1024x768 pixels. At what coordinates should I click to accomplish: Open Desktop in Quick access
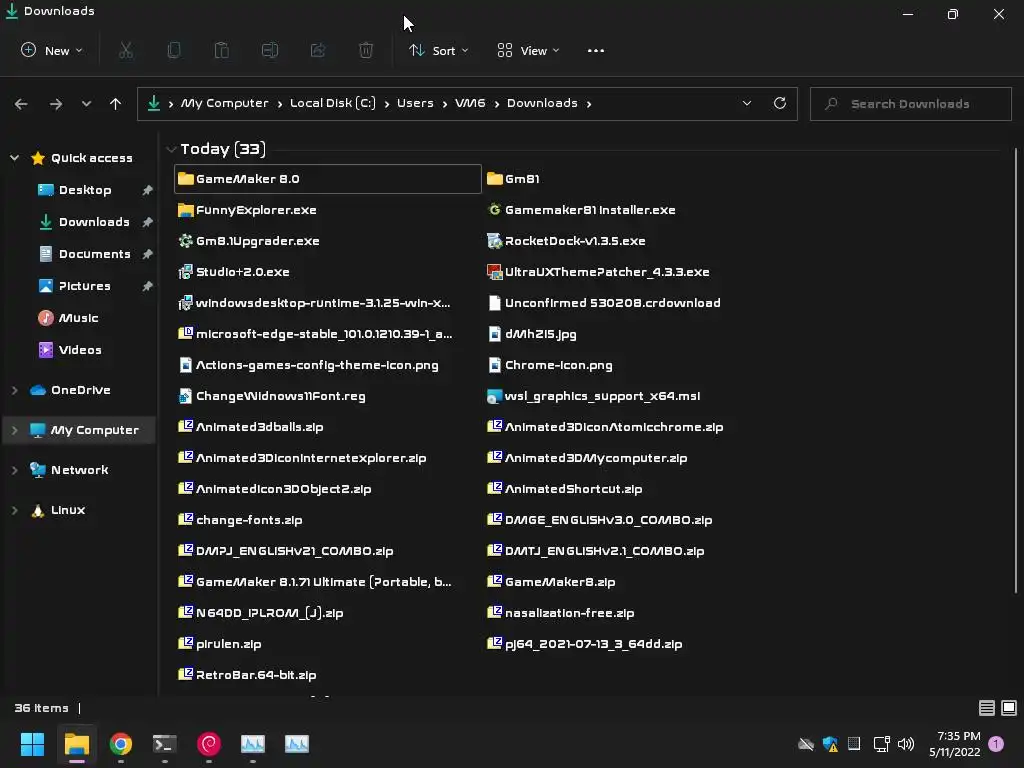84,190
